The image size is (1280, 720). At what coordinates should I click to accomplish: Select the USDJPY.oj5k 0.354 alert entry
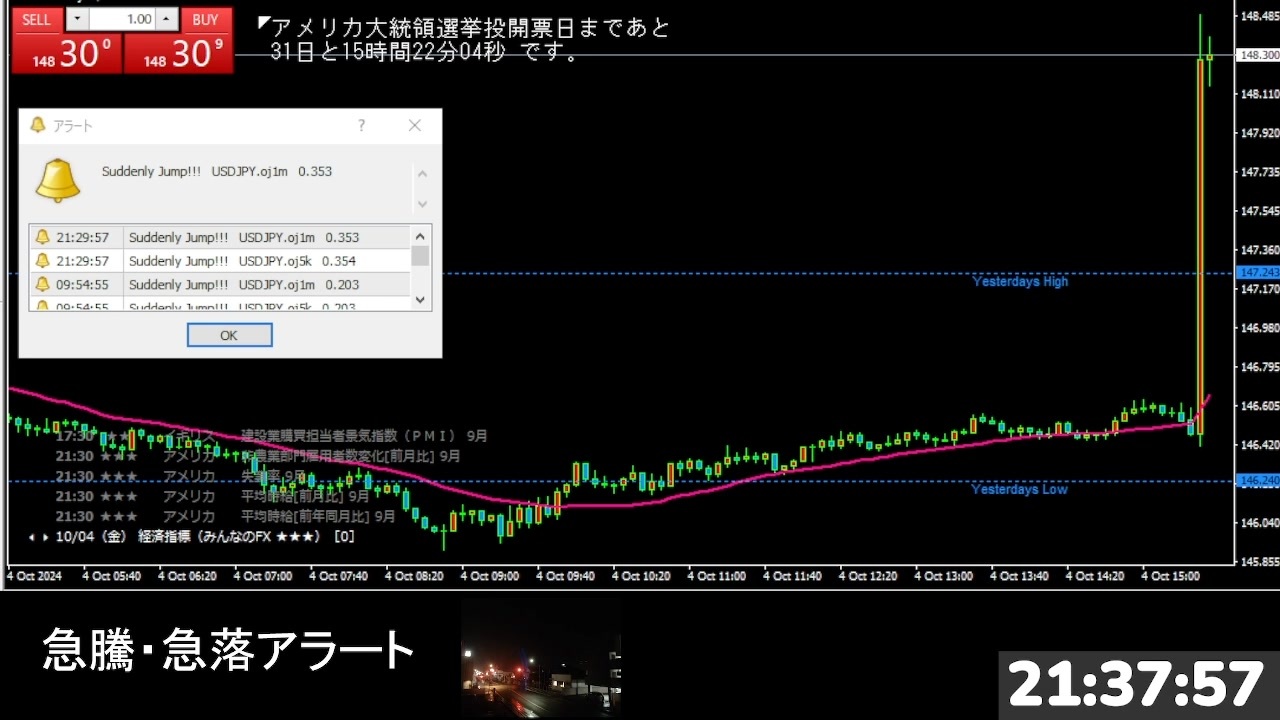click(250, 261)
